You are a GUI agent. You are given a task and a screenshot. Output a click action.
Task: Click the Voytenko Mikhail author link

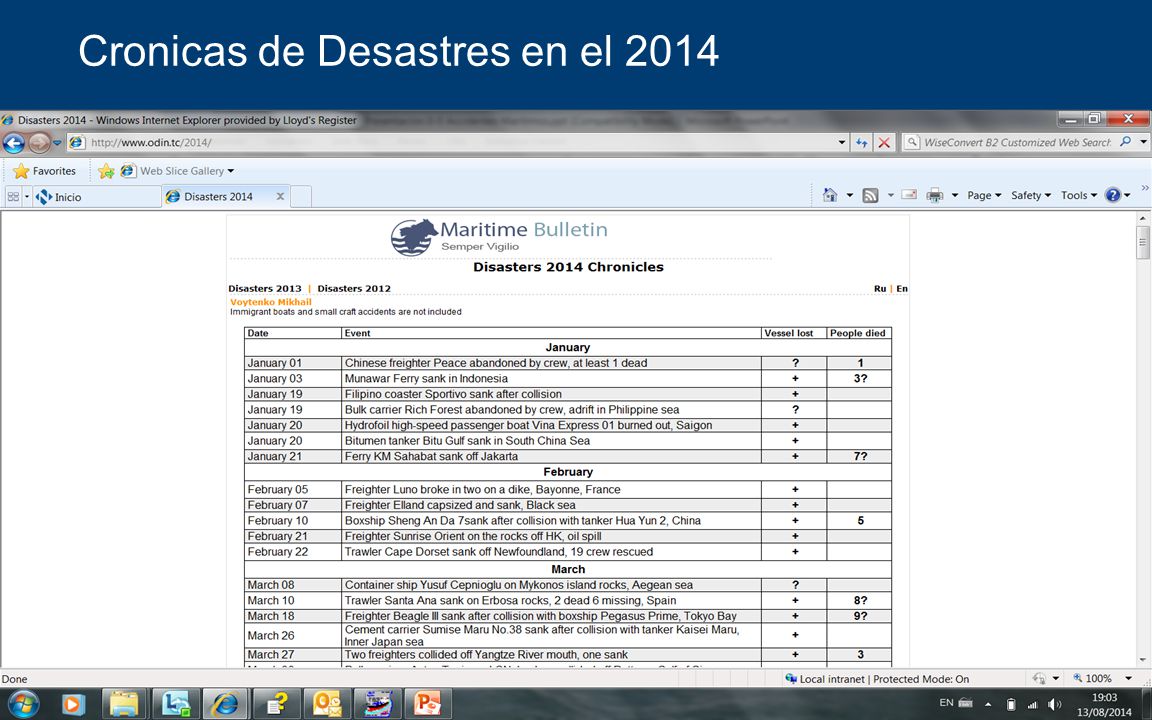270,302
